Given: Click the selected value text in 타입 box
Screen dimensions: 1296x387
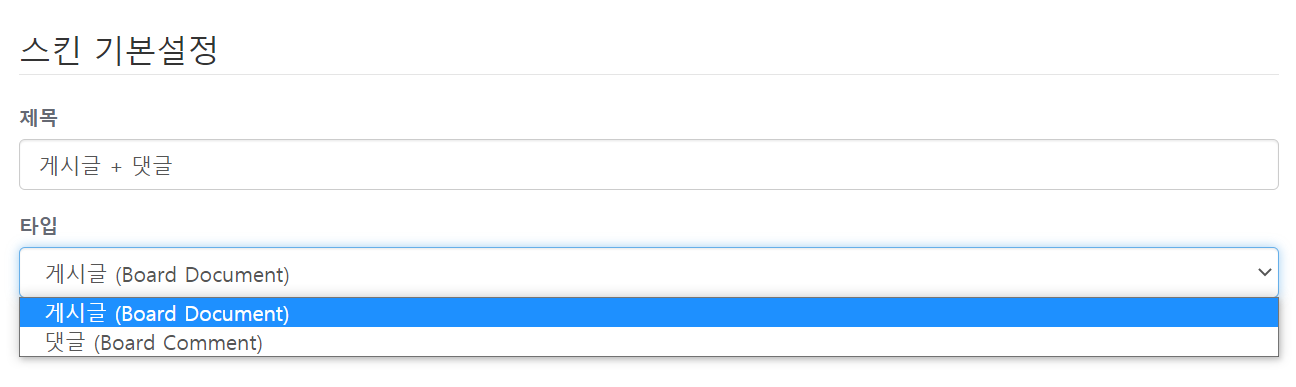Looking at the screenshot, I should coord(167,273).
